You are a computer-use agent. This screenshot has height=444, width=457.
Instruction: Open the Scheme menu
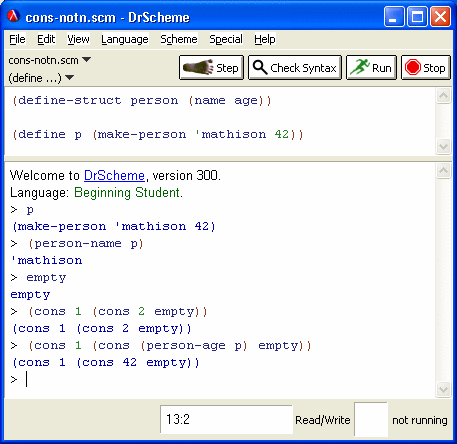coord(179,39)
